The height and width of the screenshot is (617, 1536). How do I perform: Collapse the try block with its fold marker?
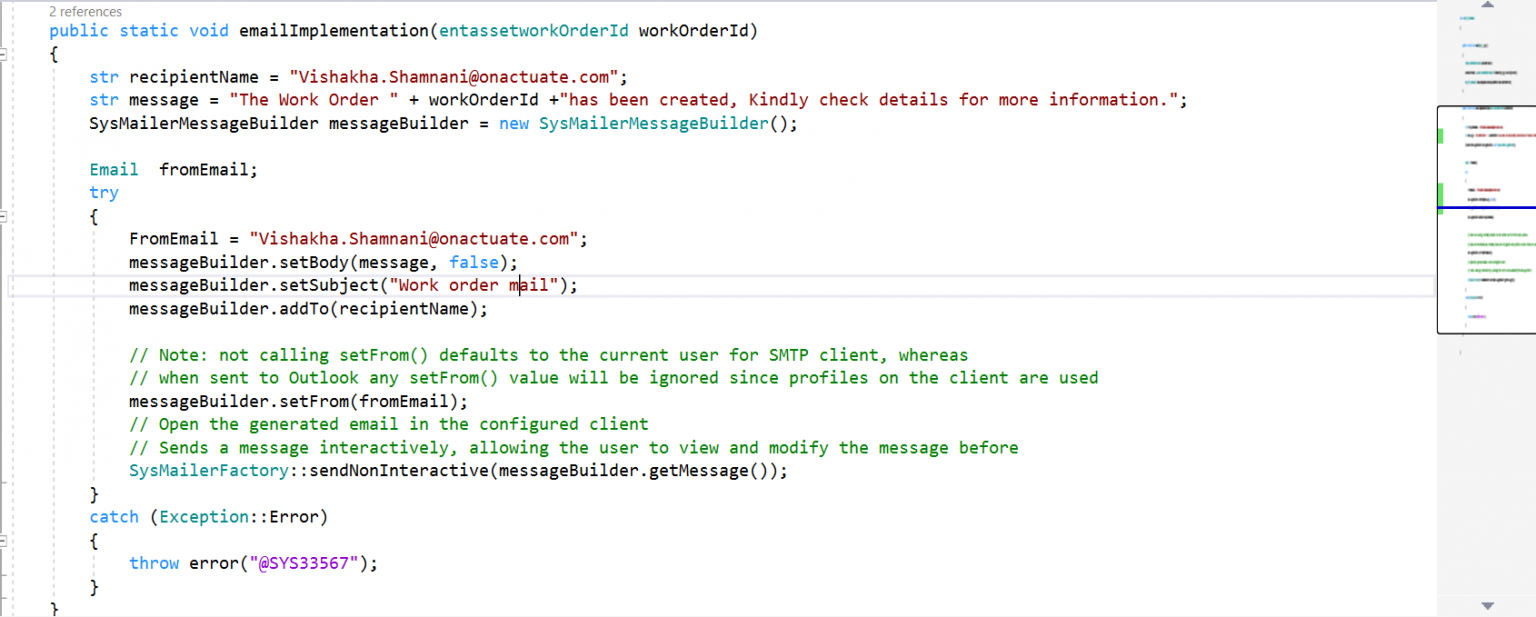(x=5, y=215)
